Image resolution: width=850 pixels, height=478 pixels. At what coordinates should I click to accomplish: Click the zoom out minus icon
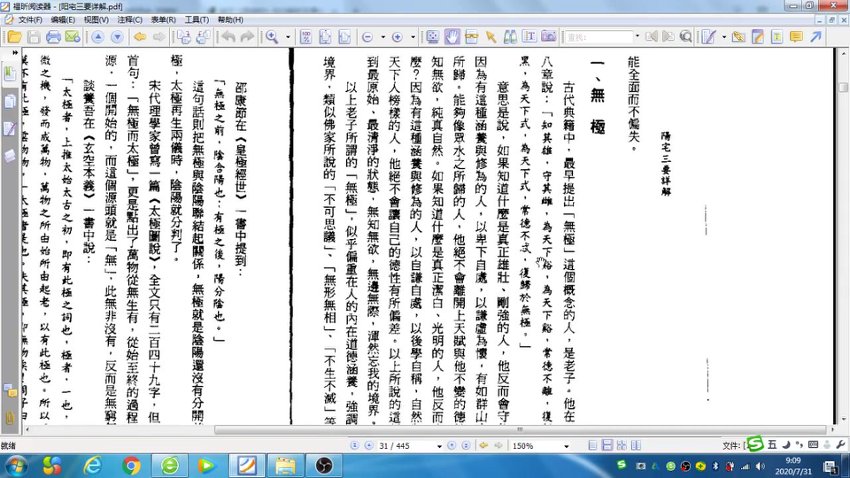click(x=368, y=37)
